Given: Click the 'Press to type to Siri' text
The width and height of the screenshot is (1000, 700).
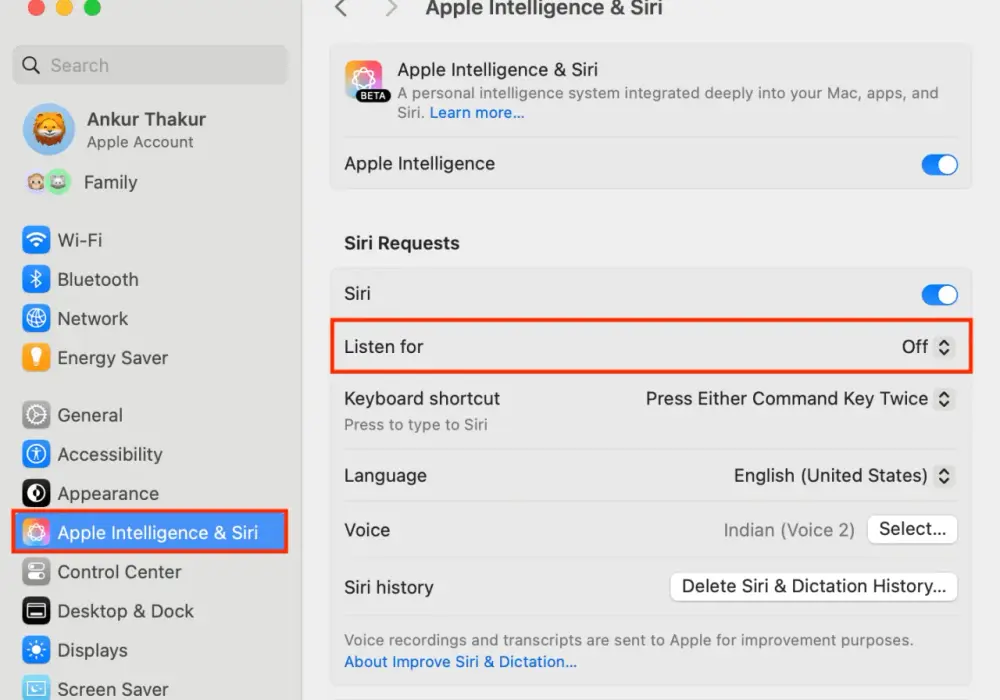Looking at the screenshot, I should [416, 425].
